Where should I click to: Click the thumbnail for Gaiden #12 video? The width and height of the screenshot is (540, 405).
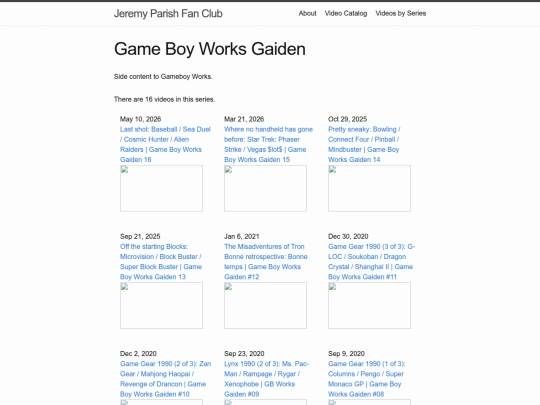(265, 305)
